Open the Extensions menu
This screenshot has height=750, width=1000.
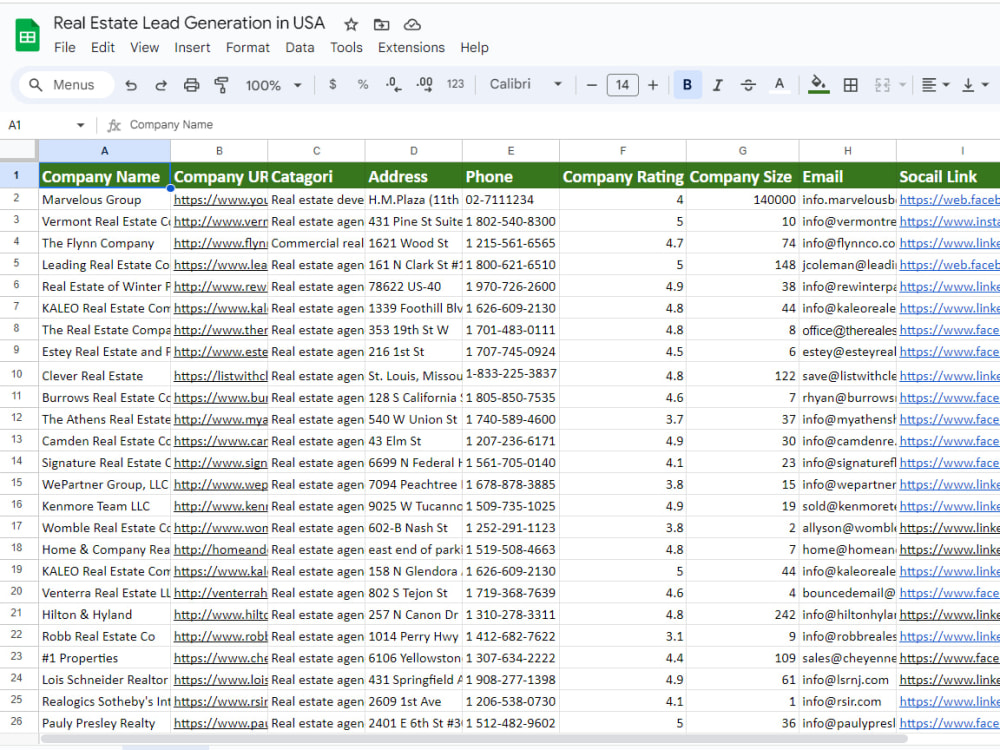pos(411,48)
